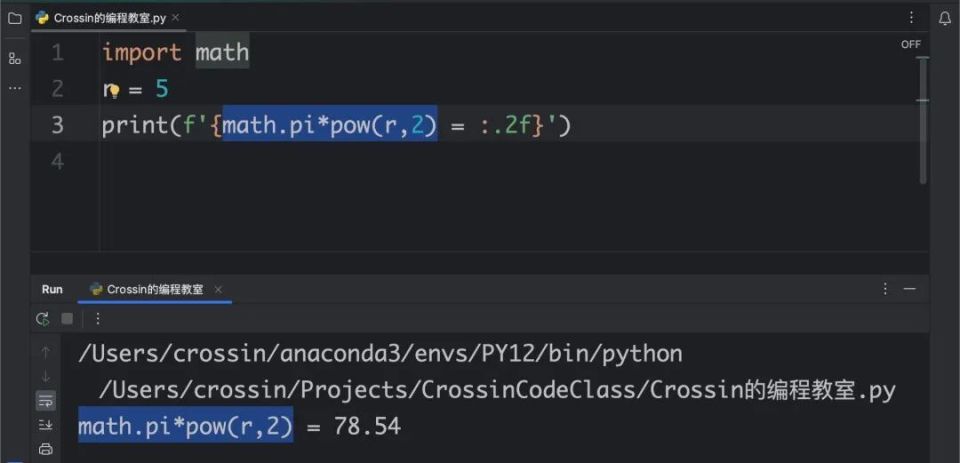This screenshot has height=463, width=960.
Task: Click the editor vertical scrollbar
Action: pos(923,119)
